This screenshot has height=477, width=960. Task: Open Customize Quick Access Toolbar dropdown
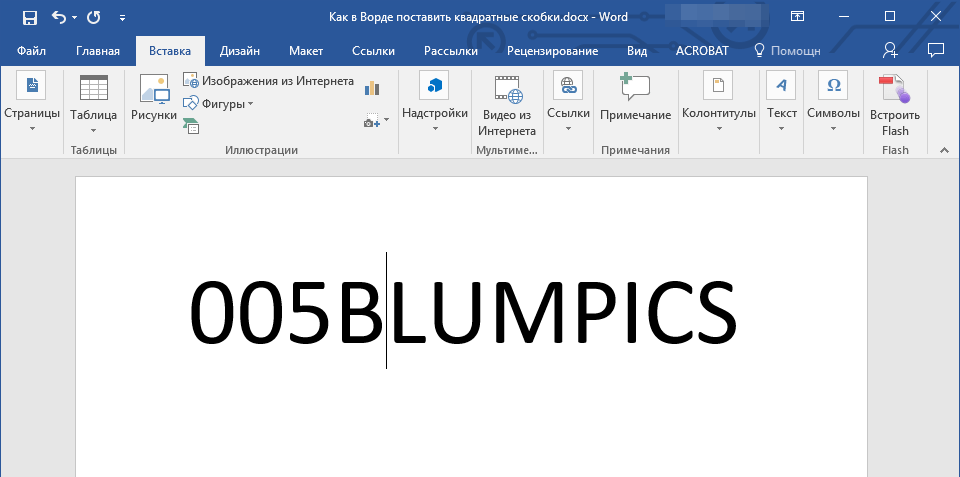[x=122, y=18]
